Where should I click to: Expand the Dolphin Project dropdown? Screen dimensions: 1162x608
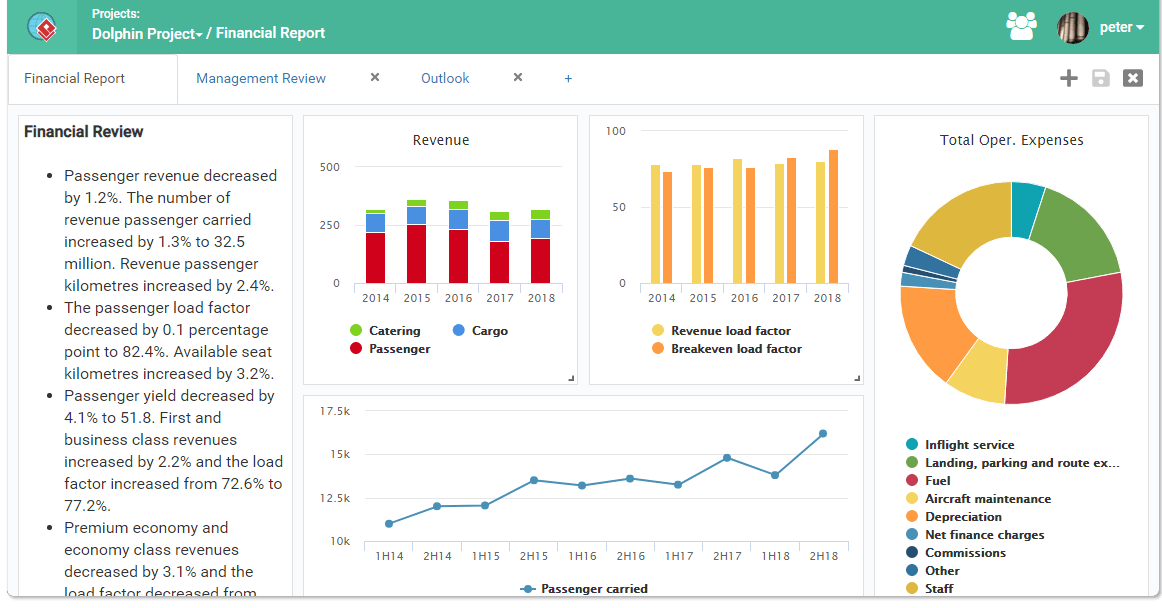click(147, 33)
